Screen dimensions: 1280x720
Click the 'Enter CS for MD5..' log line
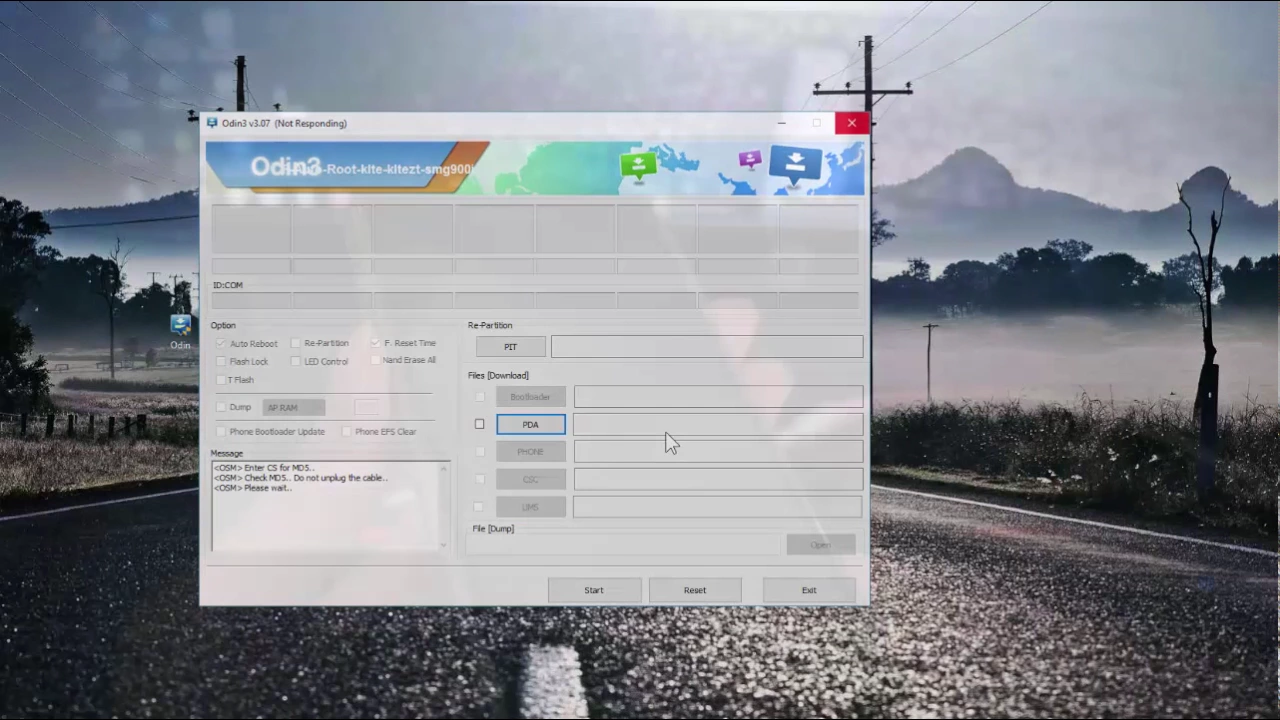pyautogui.click(x=264, y=468)
